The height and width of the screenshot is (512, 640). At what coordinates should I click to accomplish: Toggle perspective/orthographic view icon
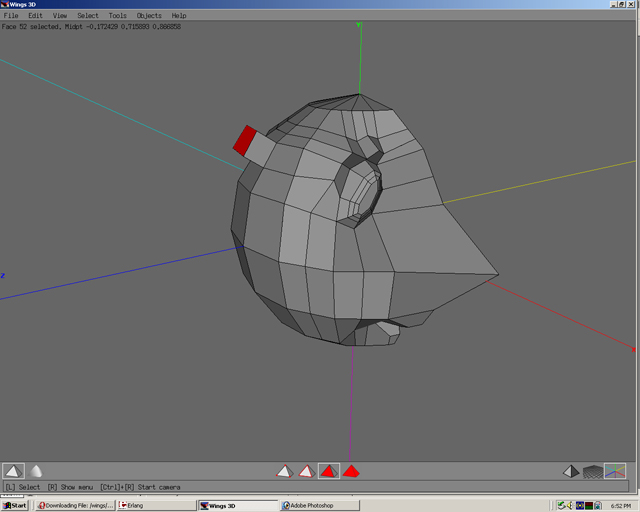point(571,472)
